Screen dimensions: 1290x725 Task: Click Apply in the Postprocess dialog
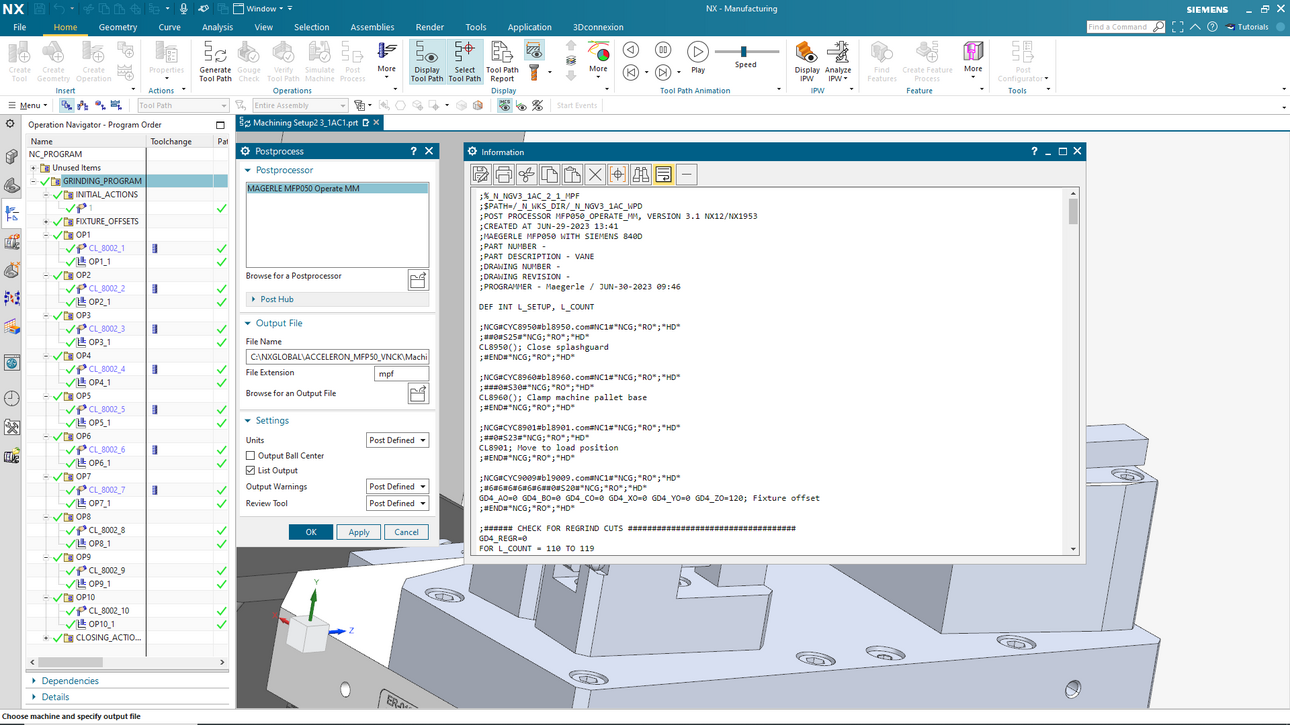pos(359,532)
